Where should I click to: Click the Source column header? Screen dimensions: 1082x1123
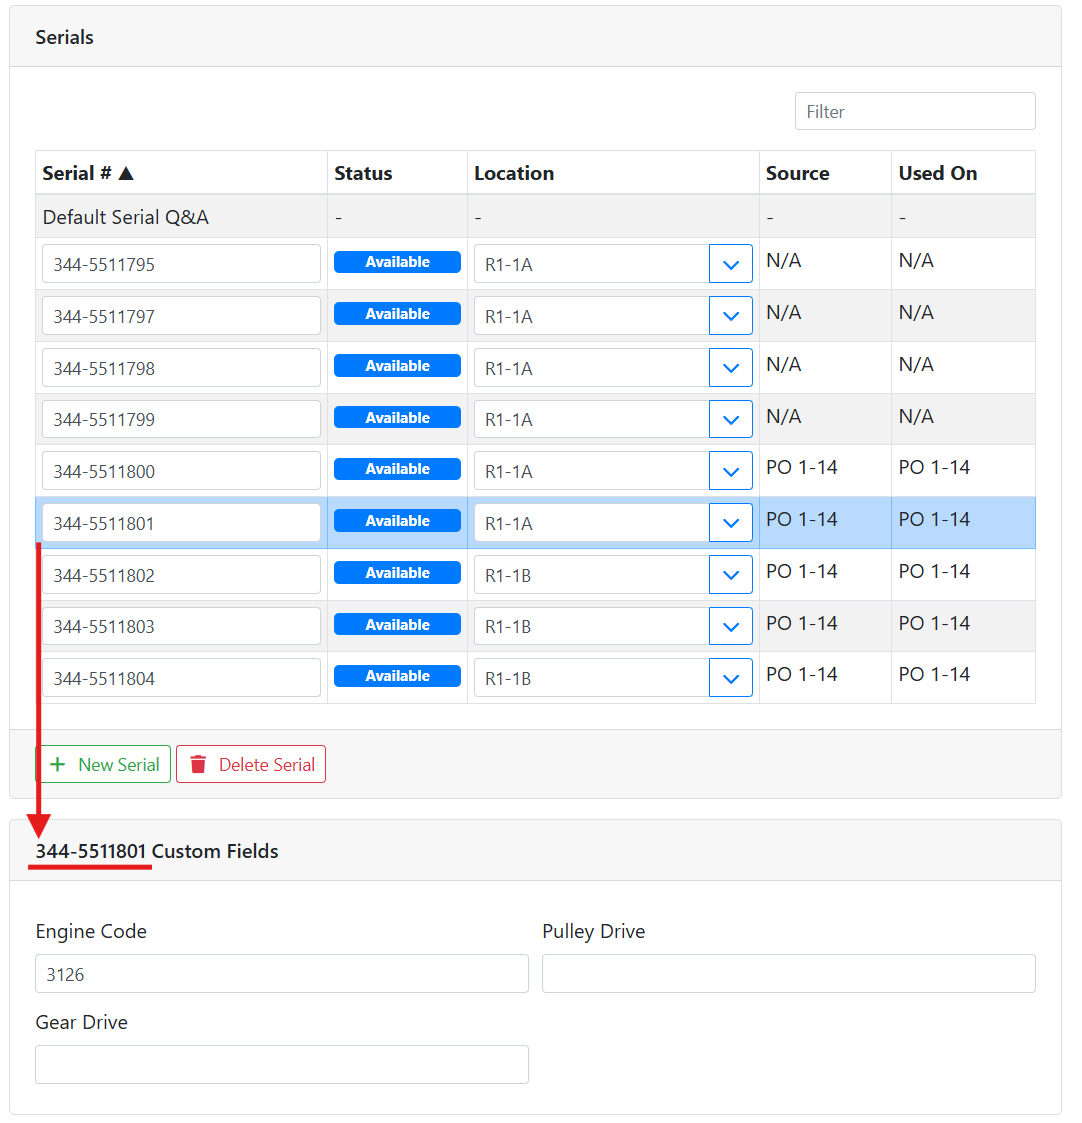tap(797, 173)
